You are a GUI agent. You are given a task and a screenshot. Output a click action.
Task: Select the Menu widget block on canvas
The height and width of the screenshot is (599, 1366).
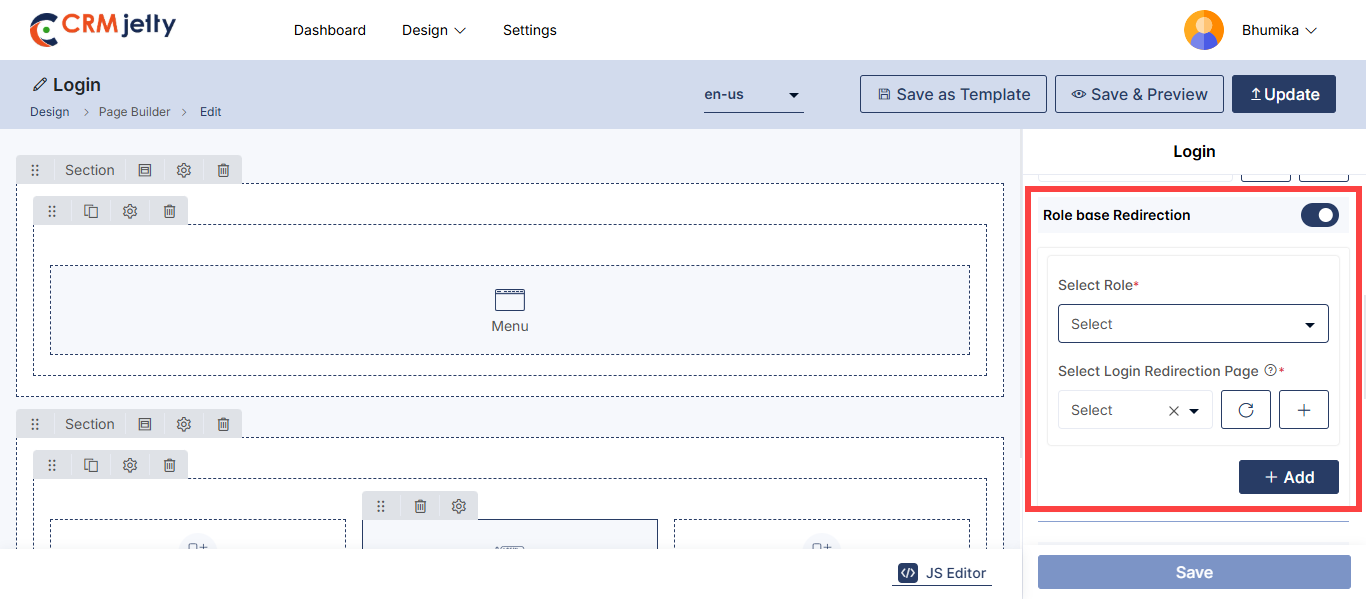click(510, 310)
